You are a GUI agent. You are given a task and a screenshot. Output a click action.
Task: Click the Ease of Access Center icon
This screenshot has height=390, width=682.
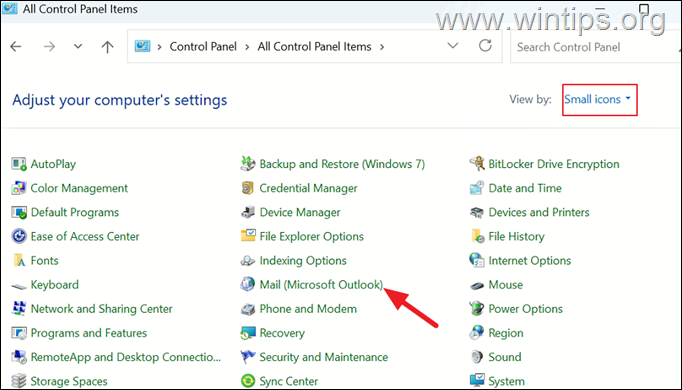pos(19,237)
